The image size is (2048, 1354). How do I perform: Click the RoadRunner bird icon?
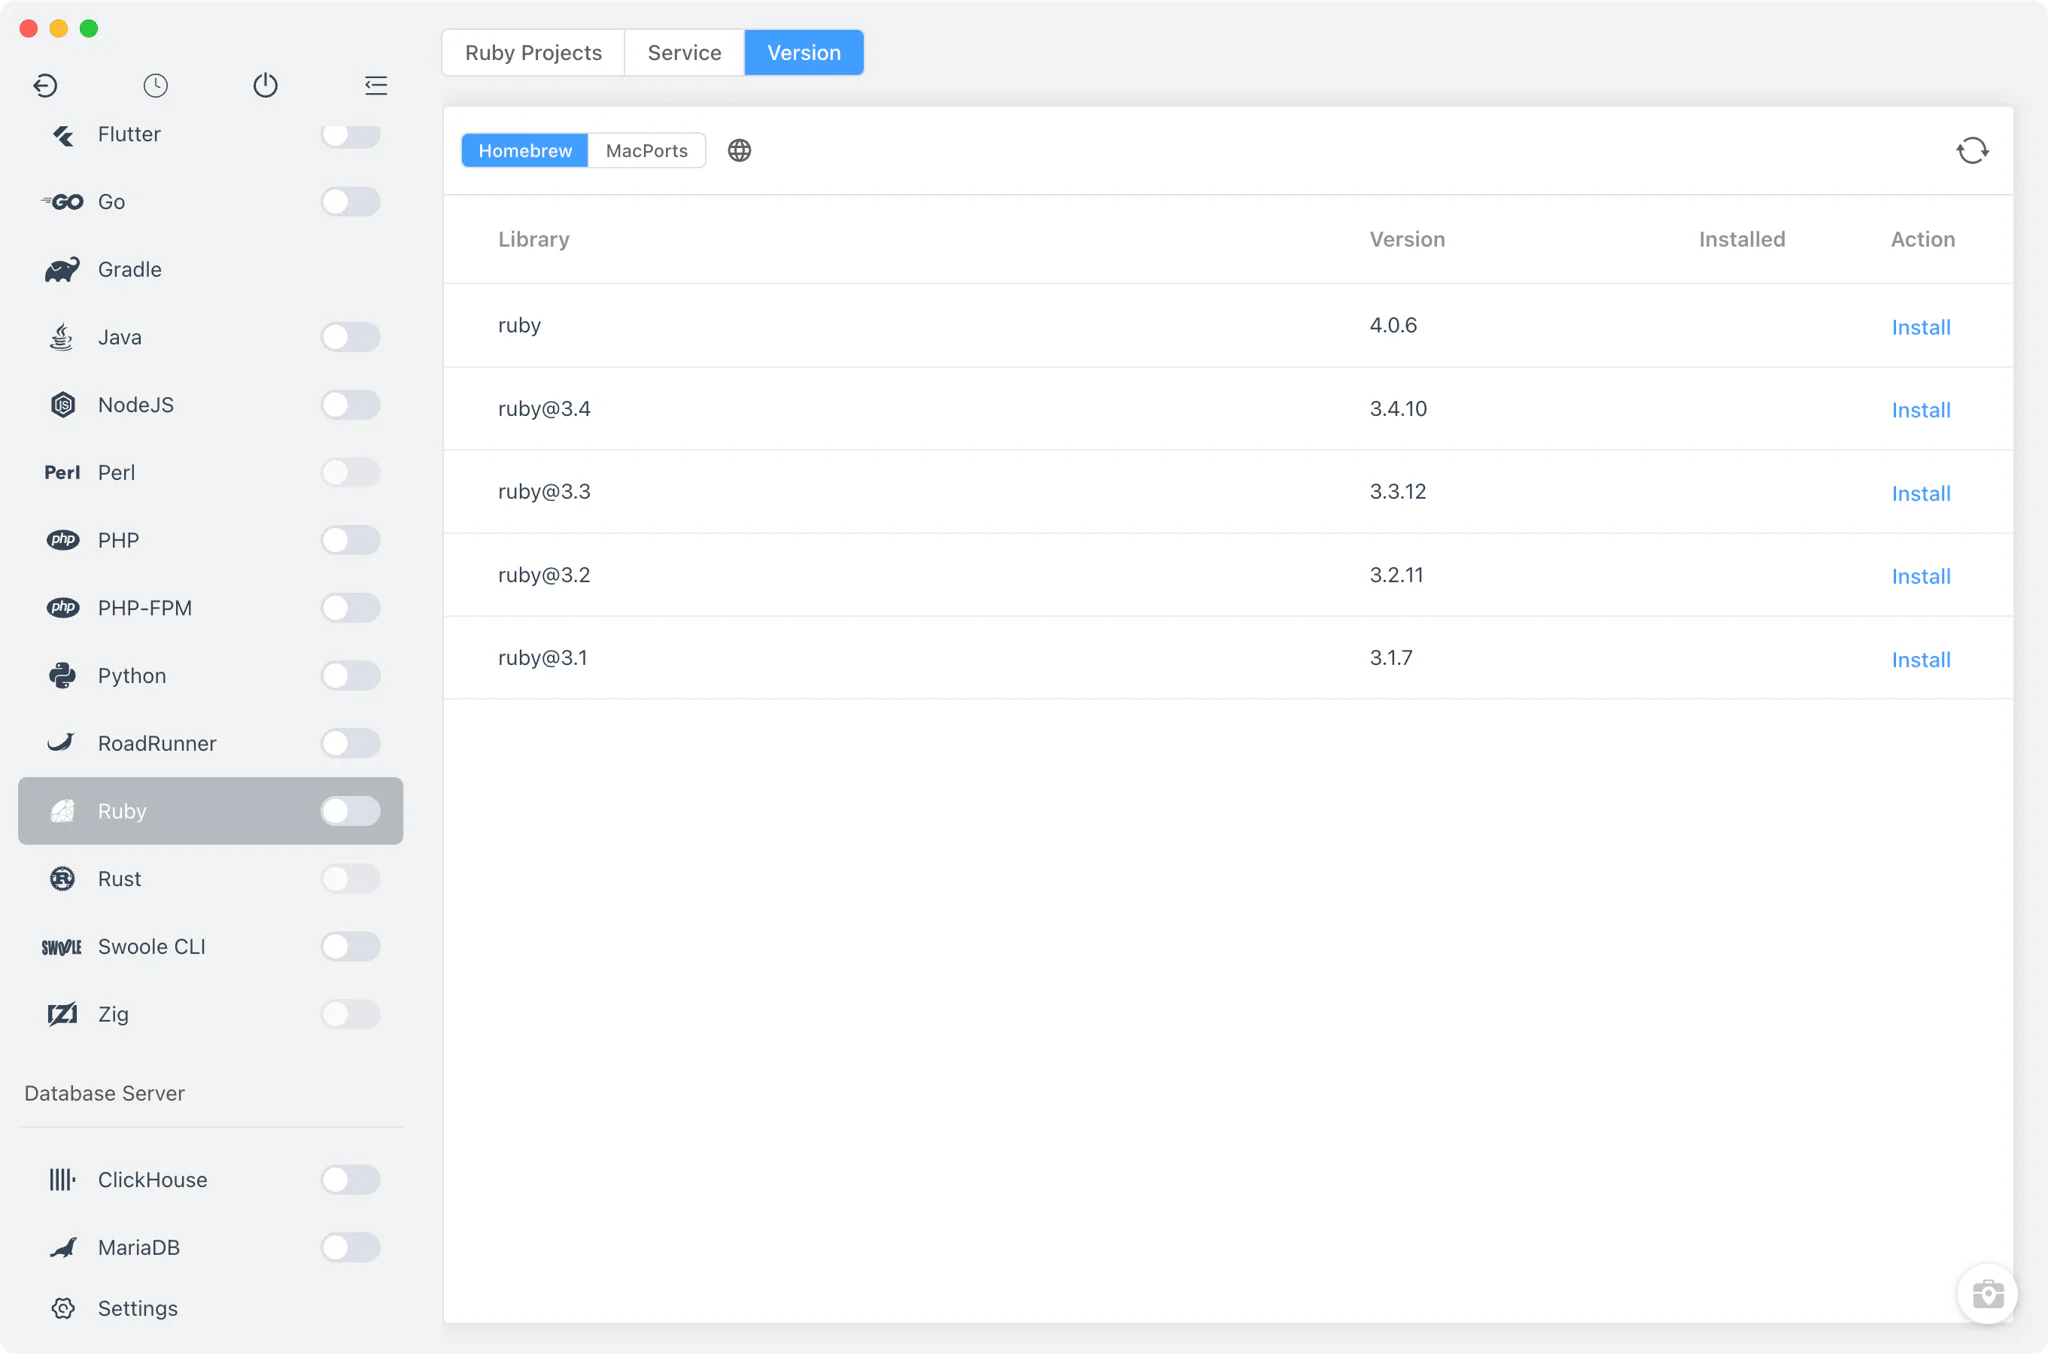tap(61, 742)
